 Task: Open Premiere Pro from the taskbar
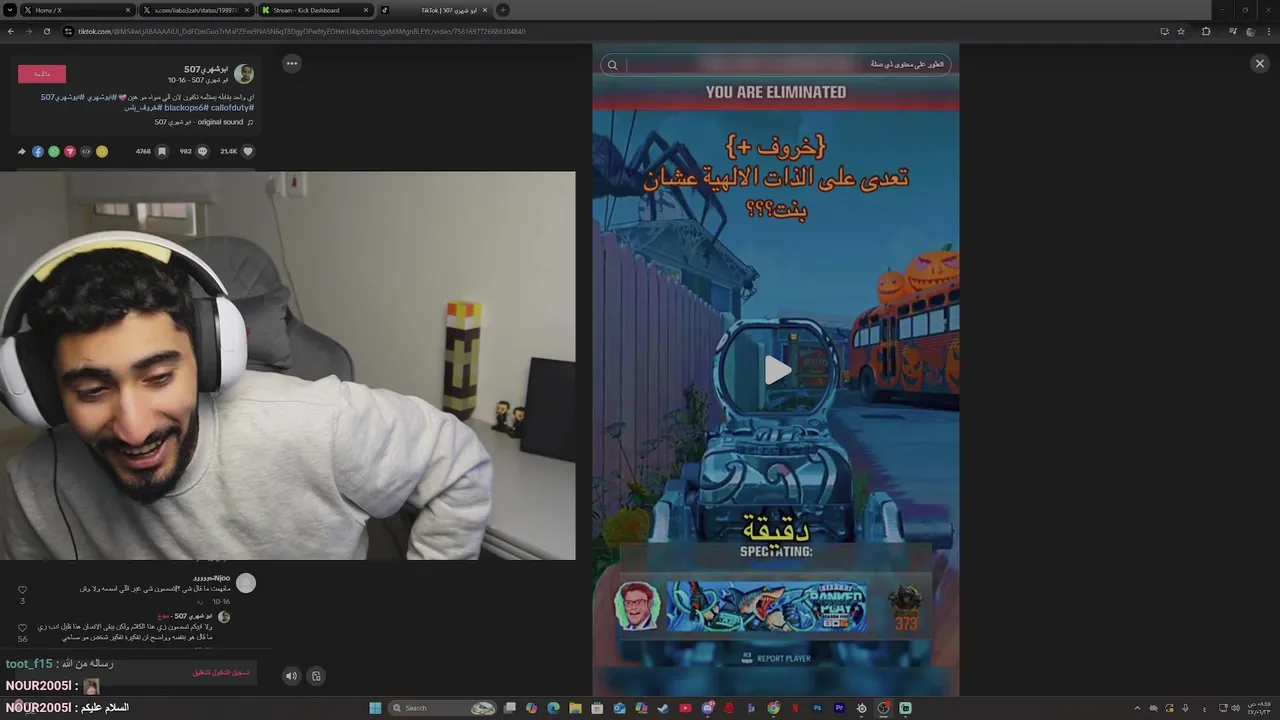(839, 708)
